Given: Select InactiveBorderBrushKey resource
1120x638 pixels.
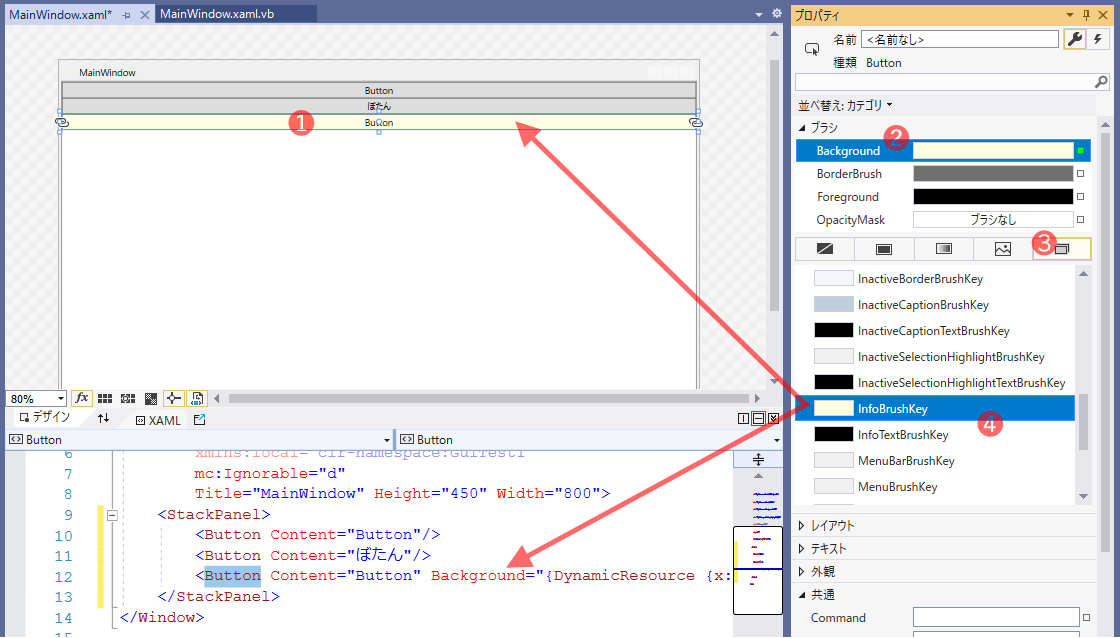Looking at the screenshot, I should point(935,279).
